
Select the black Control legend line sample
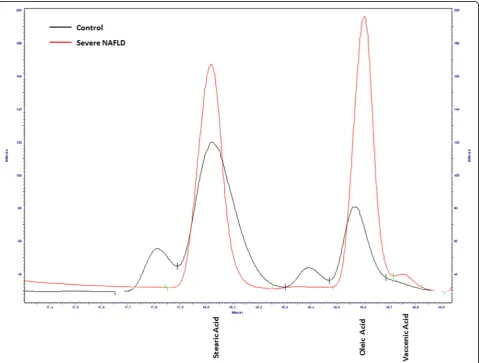(x=60, y=27)
